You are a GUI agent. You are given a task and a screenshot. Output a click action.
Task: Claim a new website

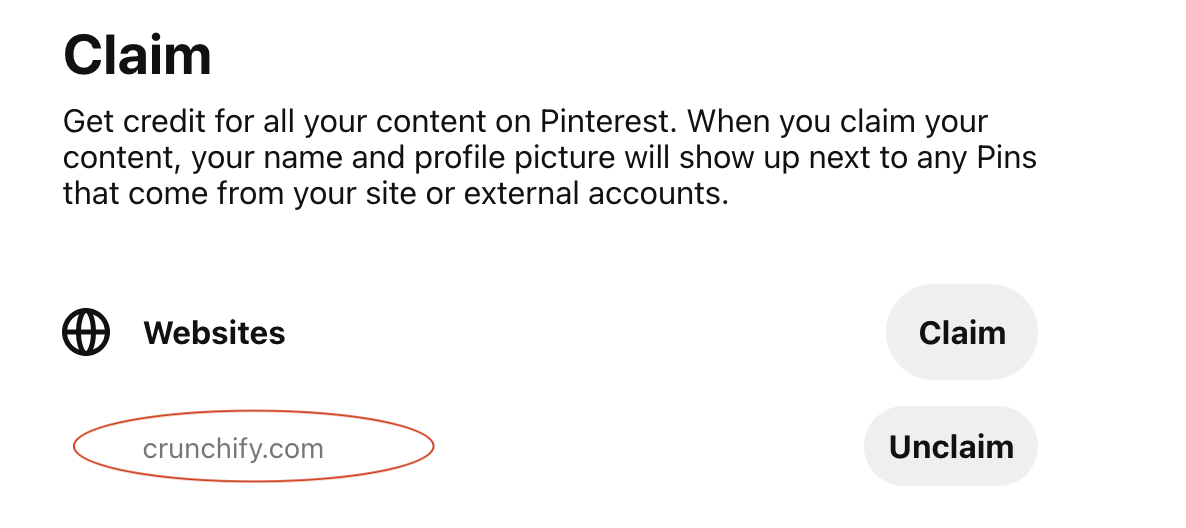(x=961, y=332)
